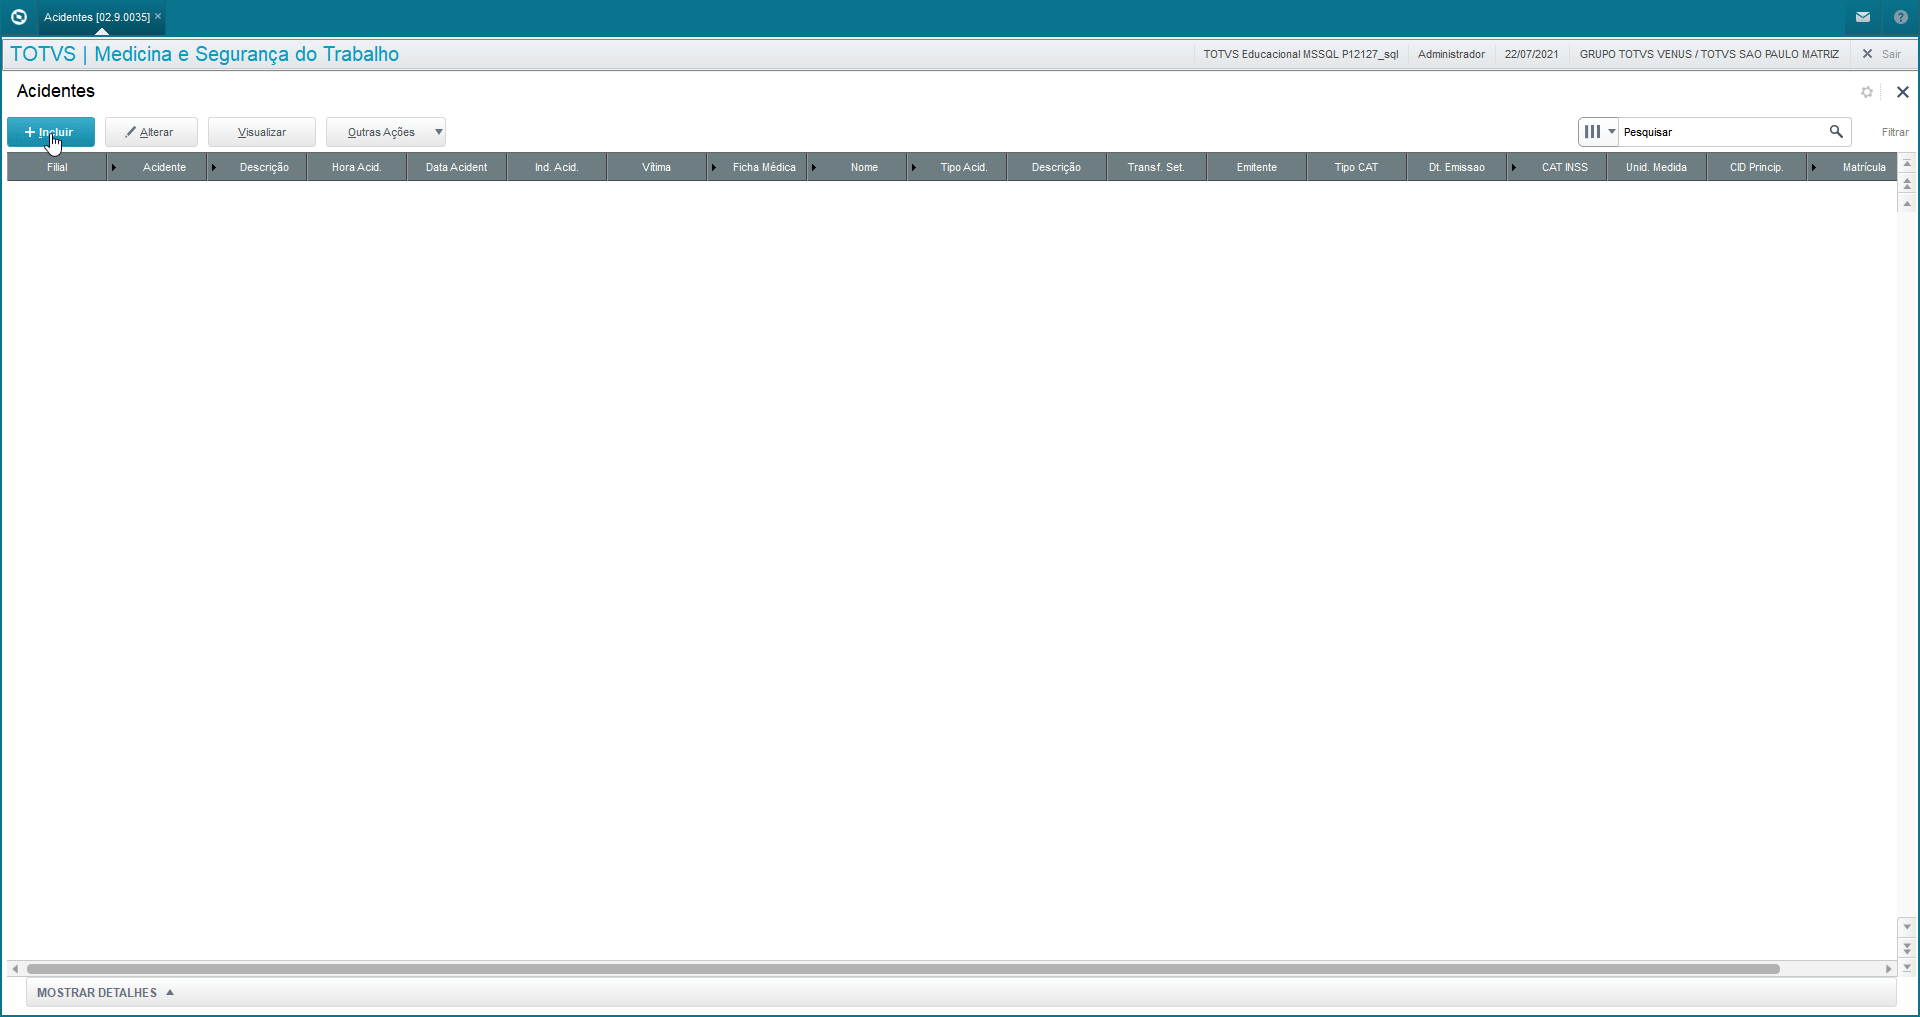Sort by Hora Acid. column header
1920x1017 pixels.
pyautogui.click(x=356, y=167)
